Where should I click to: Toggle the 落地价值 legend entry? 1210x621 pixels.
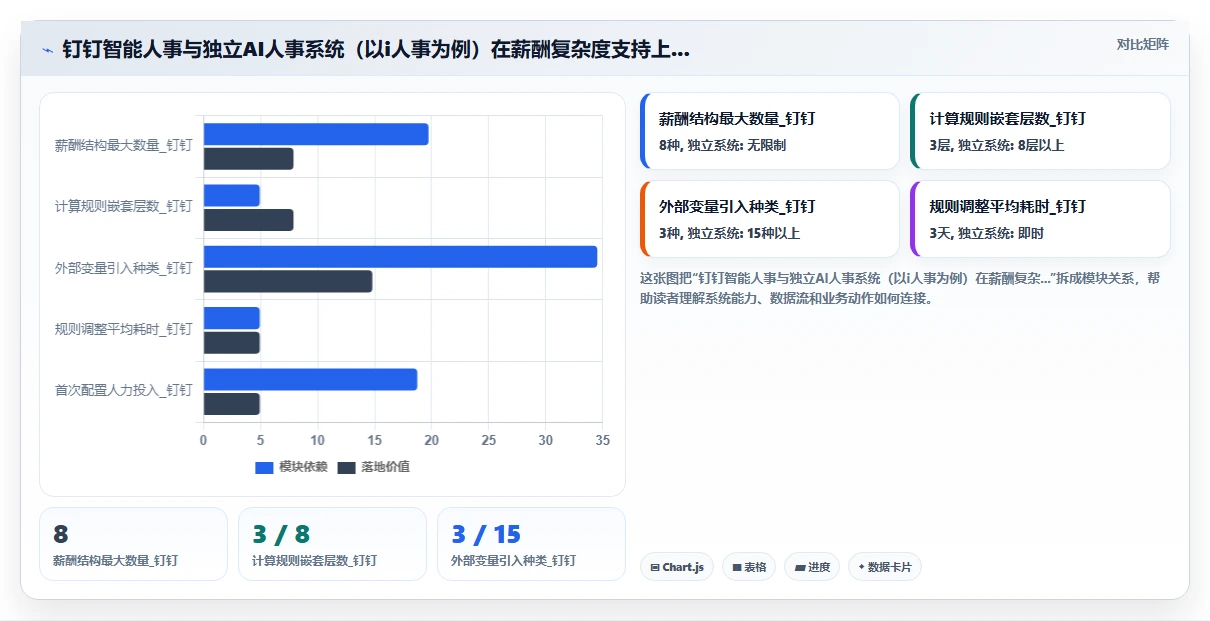click(373, 467)
